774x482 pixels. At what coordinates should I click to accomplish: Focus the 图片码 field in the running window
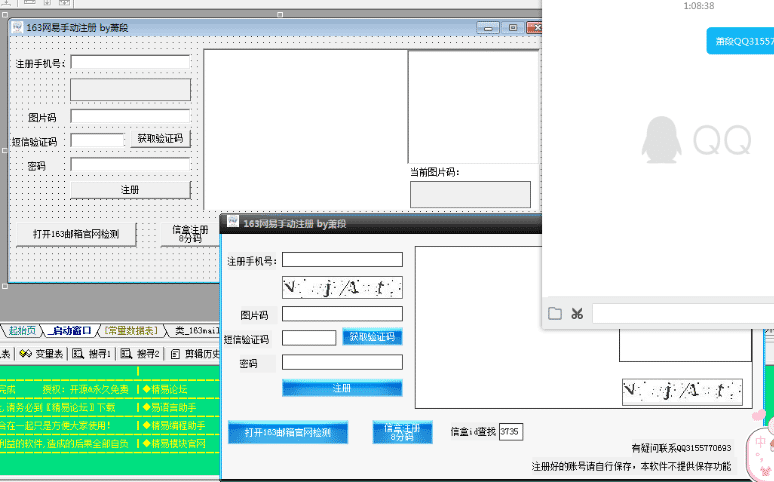tap(342, 314)
